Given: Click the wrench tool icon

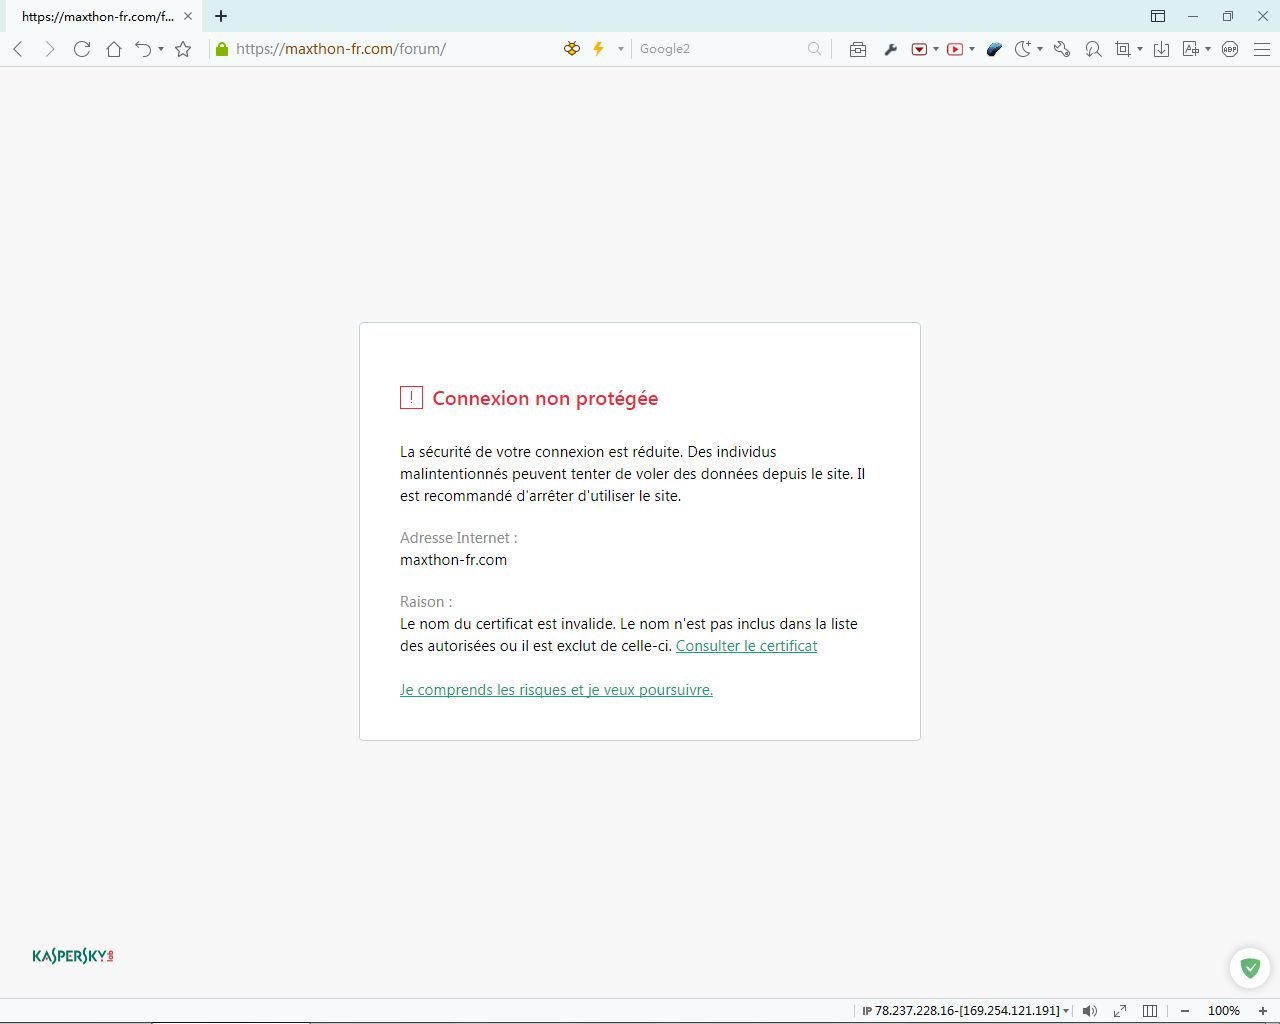Looking at the screenshot, I should [x=890, y=49].
